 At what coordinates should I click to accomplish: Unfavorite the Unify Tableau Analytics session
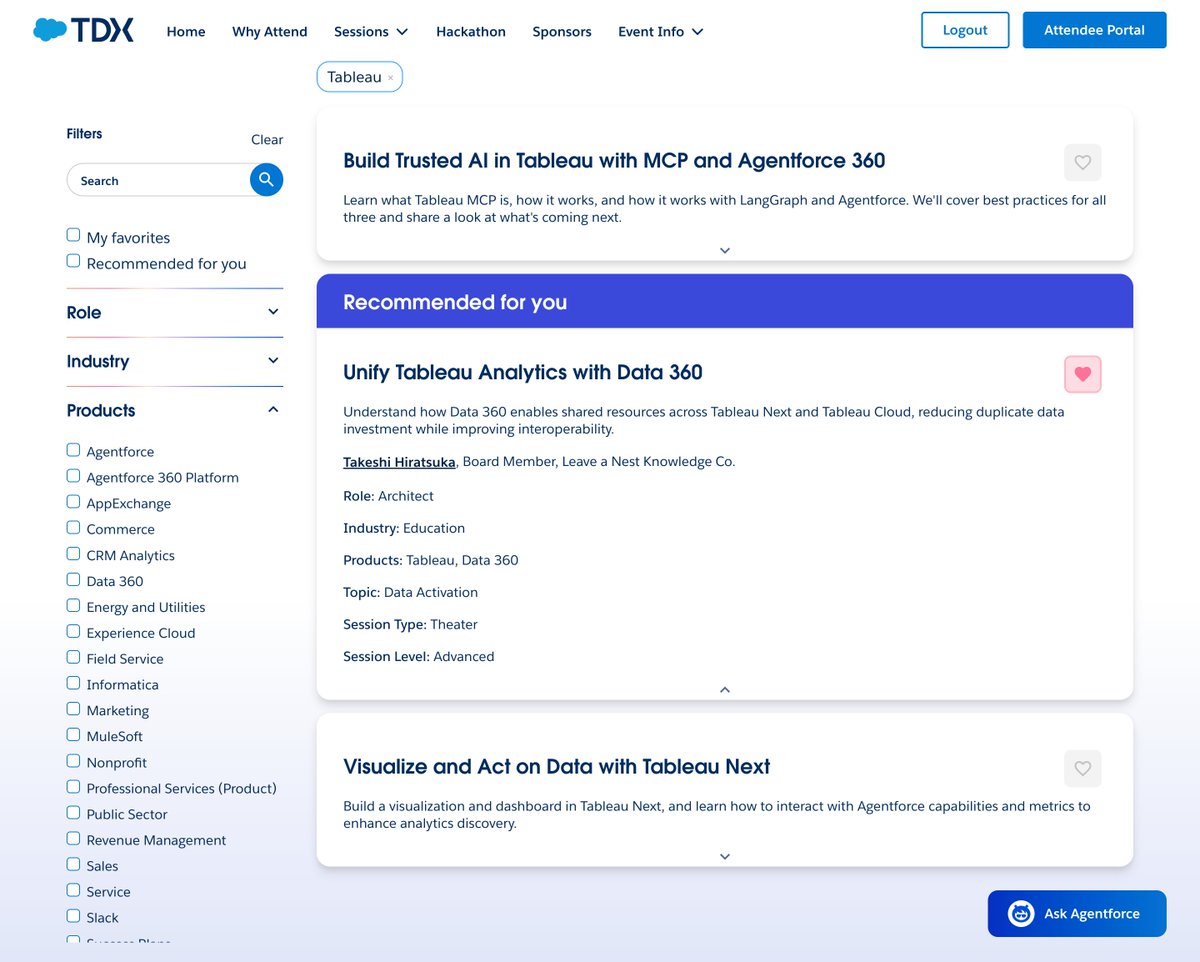[x=1082, y=374]
